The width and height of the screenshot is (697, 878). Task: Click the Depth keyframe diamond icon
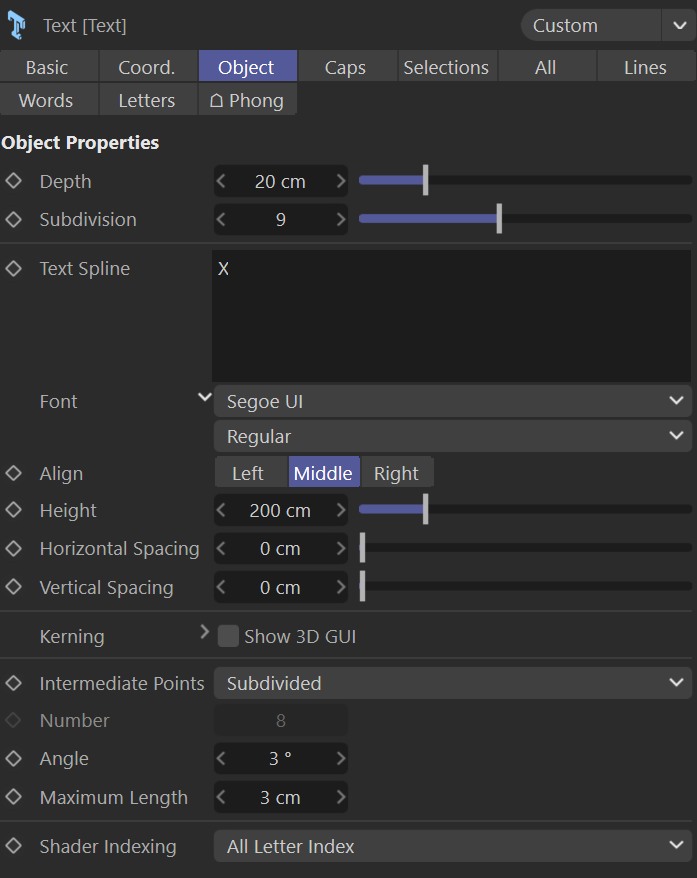pos(14,181)
